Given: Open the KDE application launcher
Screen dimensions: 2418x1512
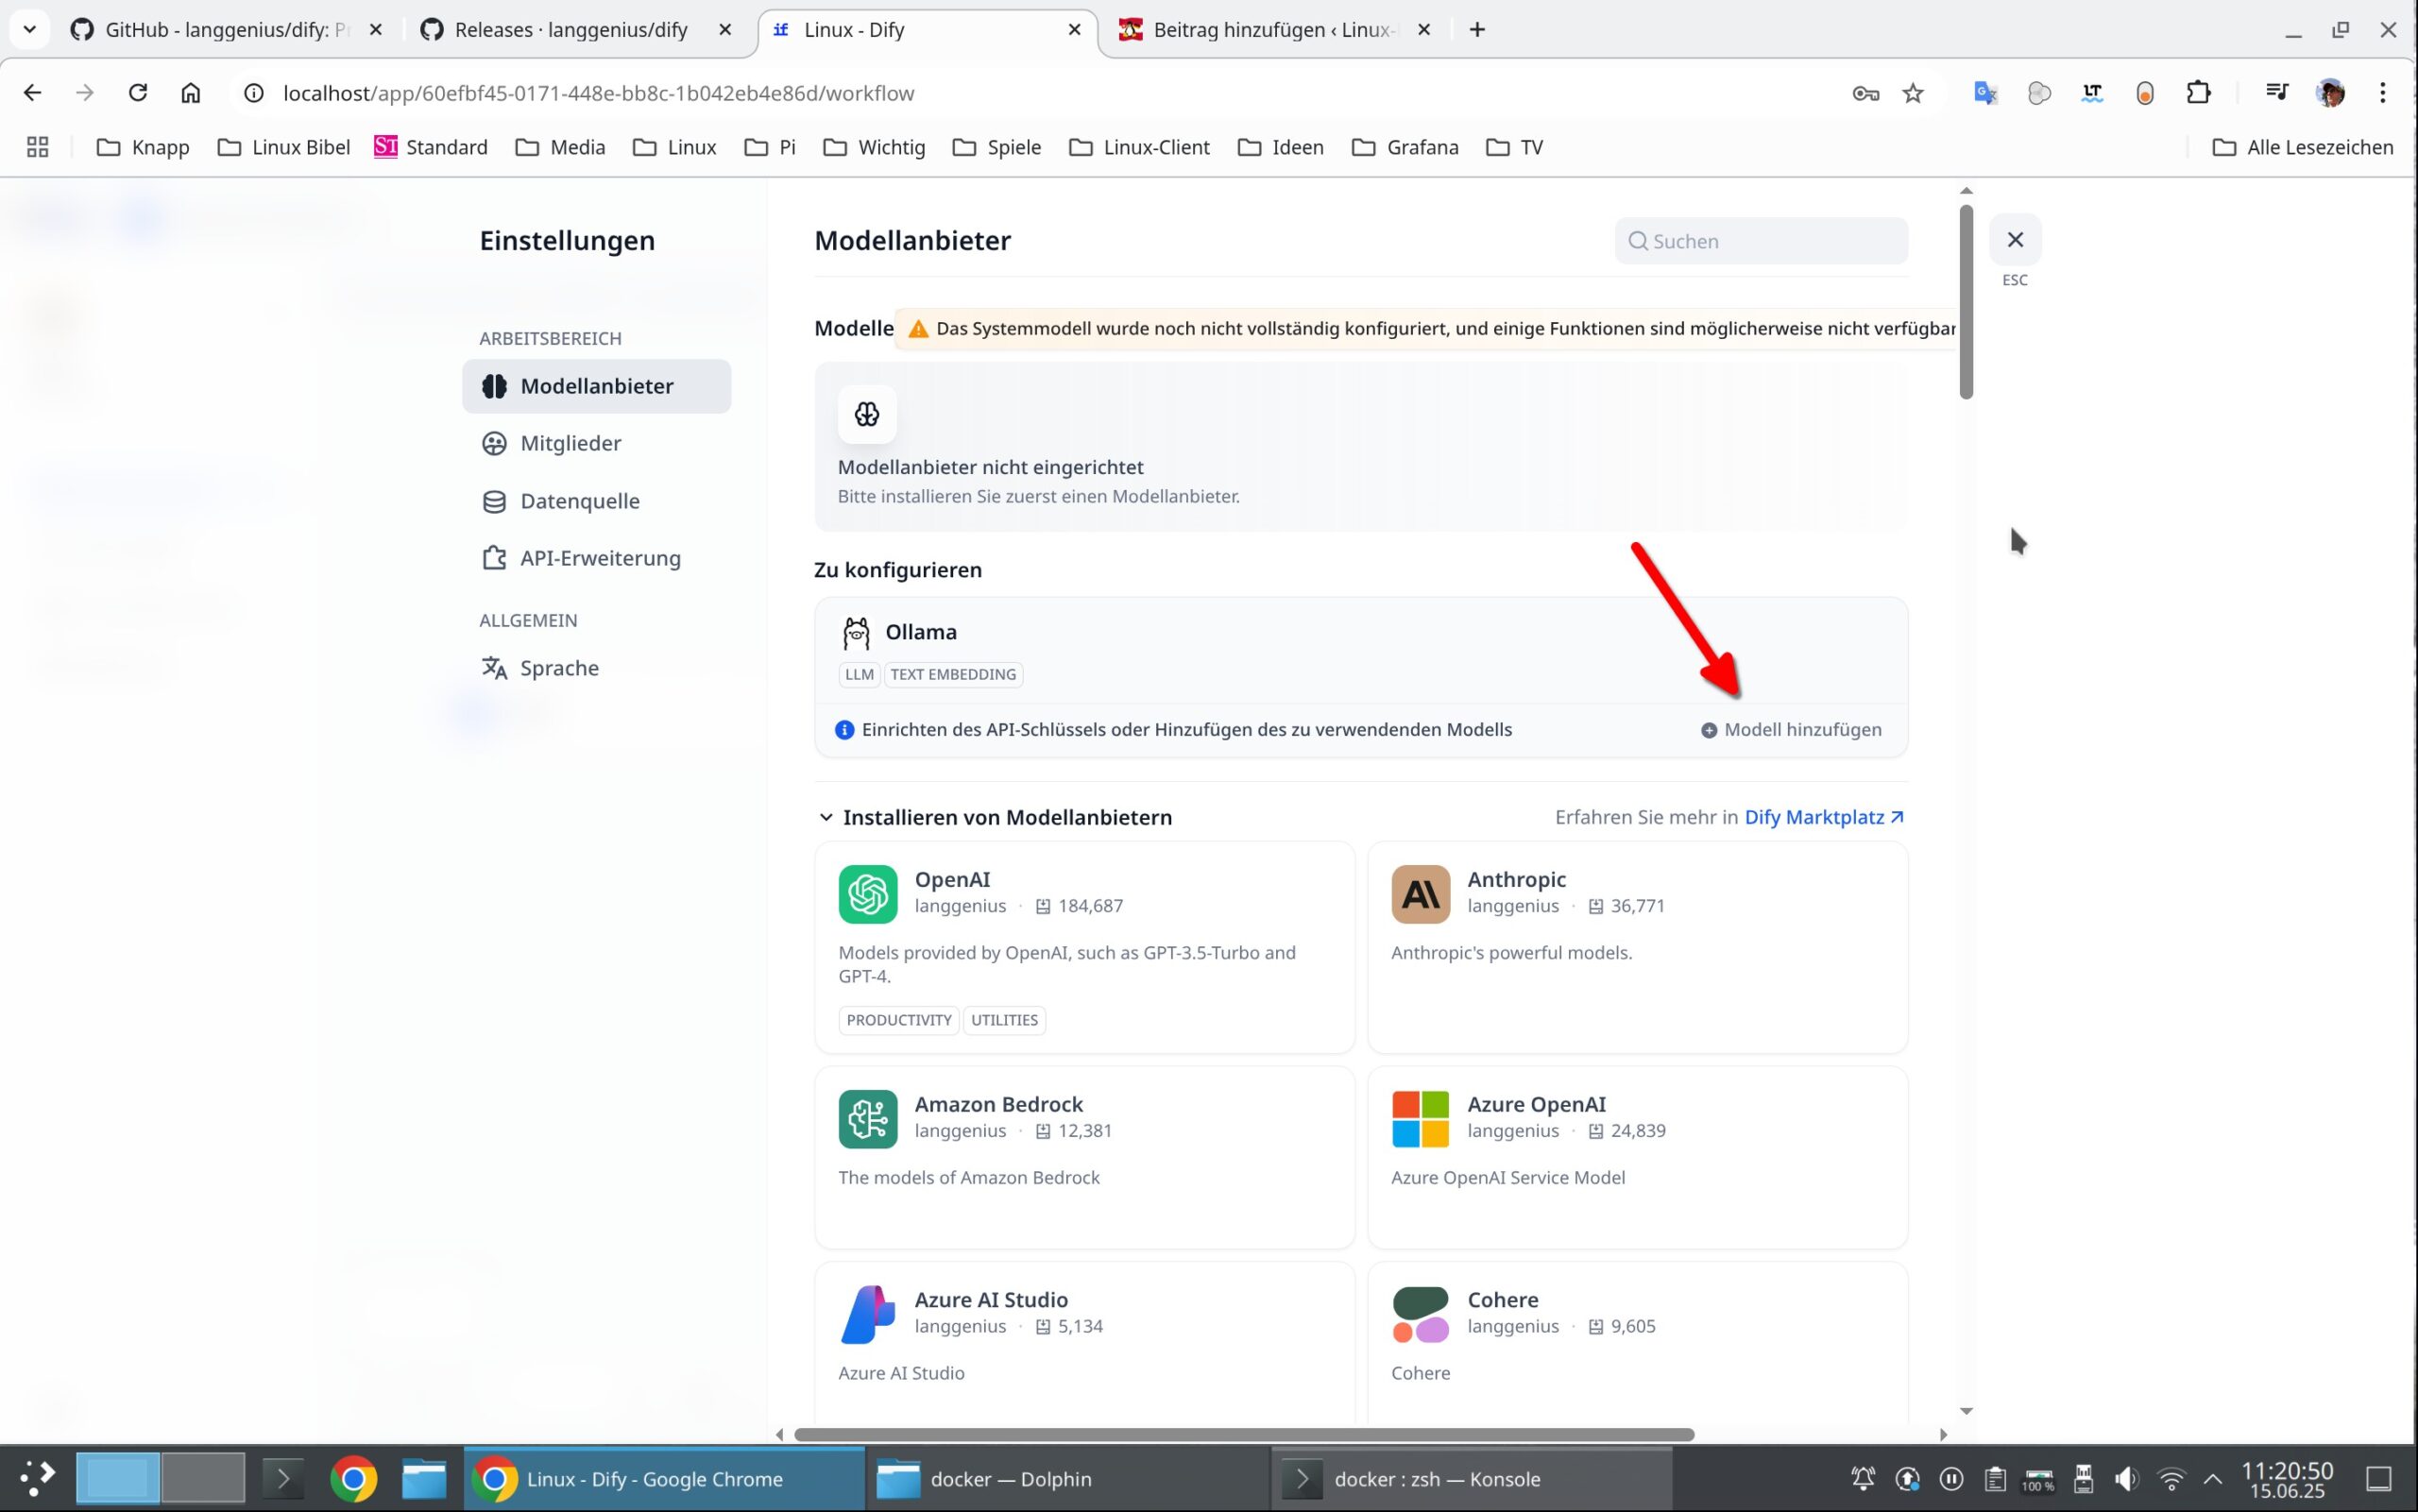Looking at the screenshot, I should click(x=38, y=1478).
